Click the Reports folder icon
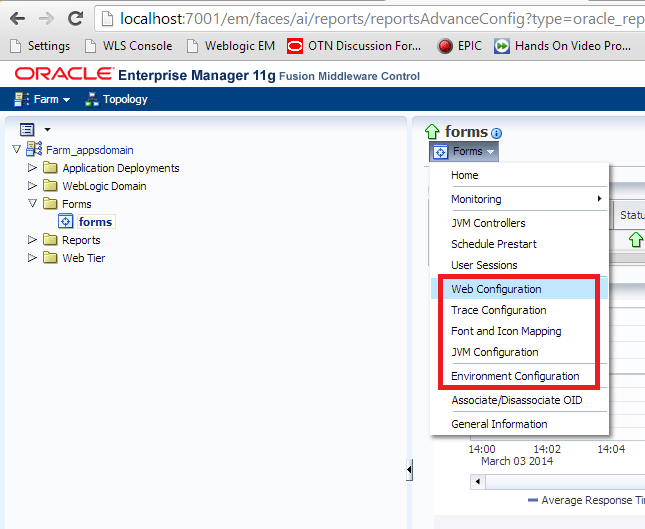Screen dimensions: 645x529 coord(50,239)
